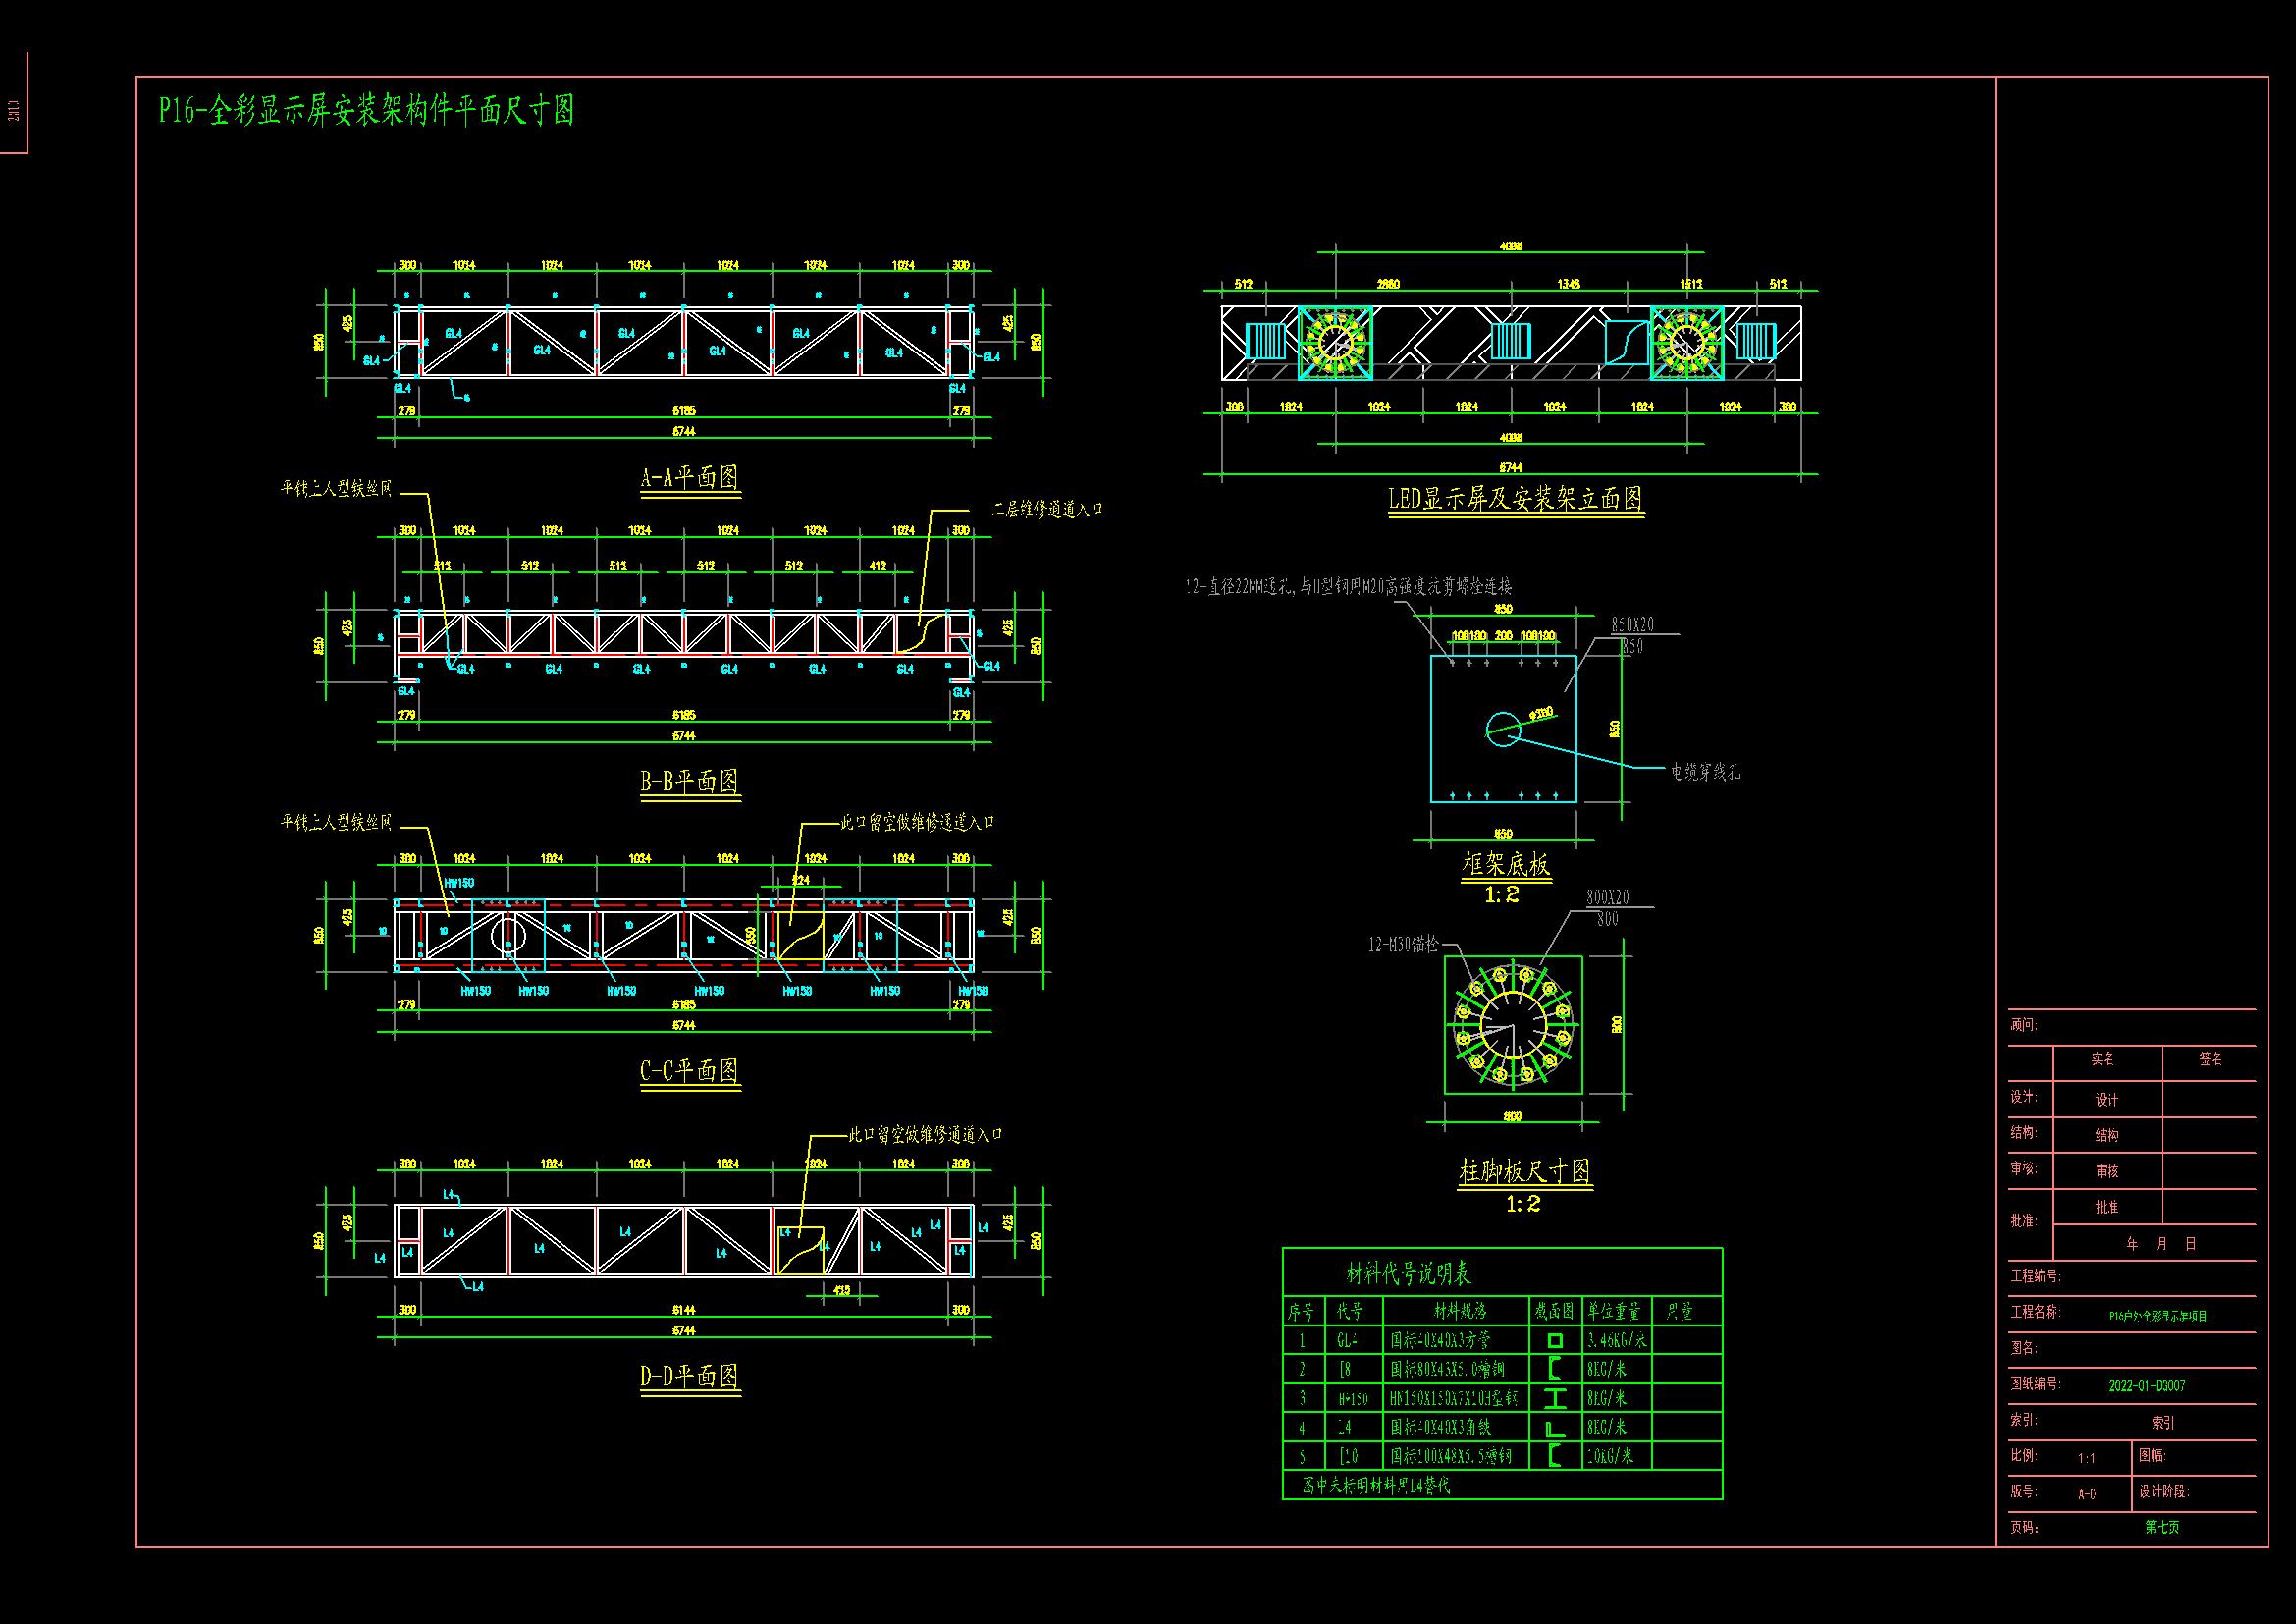This screenshot has width=2296, height=1624.
Task: Click the φ200 cable hole circle in frame base plate
Action: coord(1503,728)
